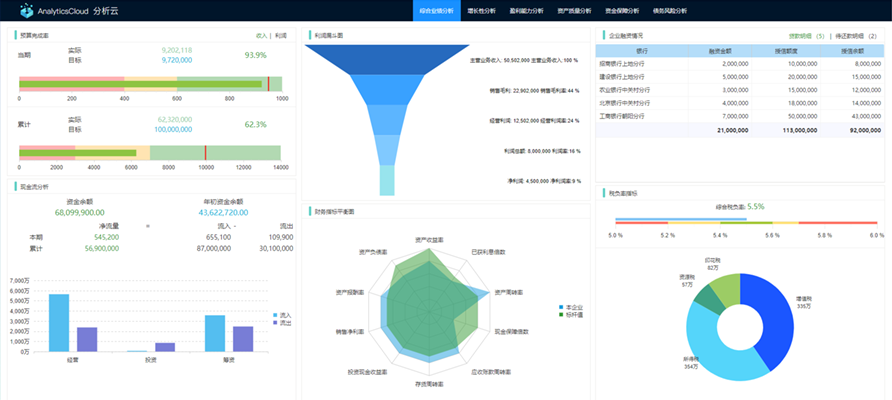Switch to the 盈利能力分析 tab

coord(527,11)
